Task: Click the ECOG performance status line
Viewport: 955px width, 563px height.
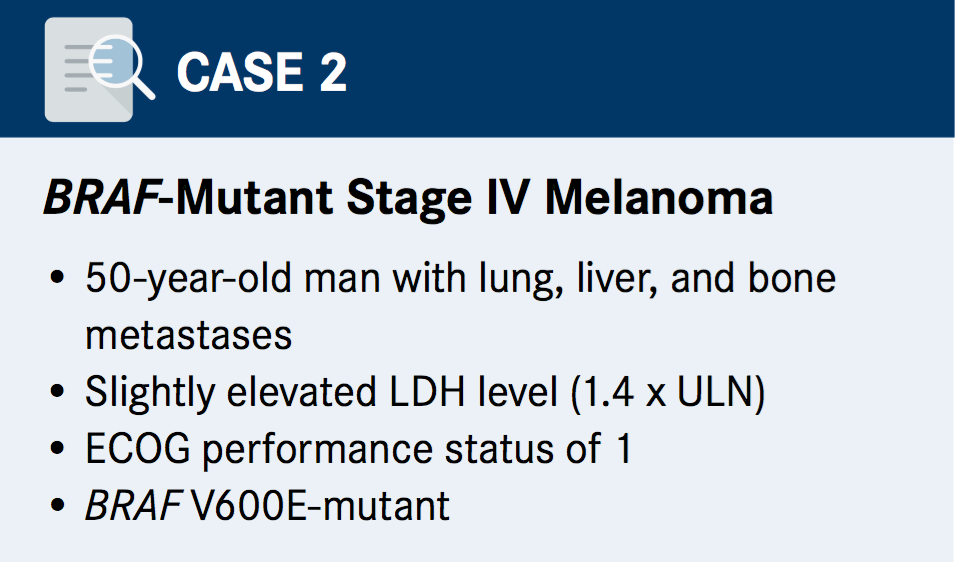Action: pos(358,449)
